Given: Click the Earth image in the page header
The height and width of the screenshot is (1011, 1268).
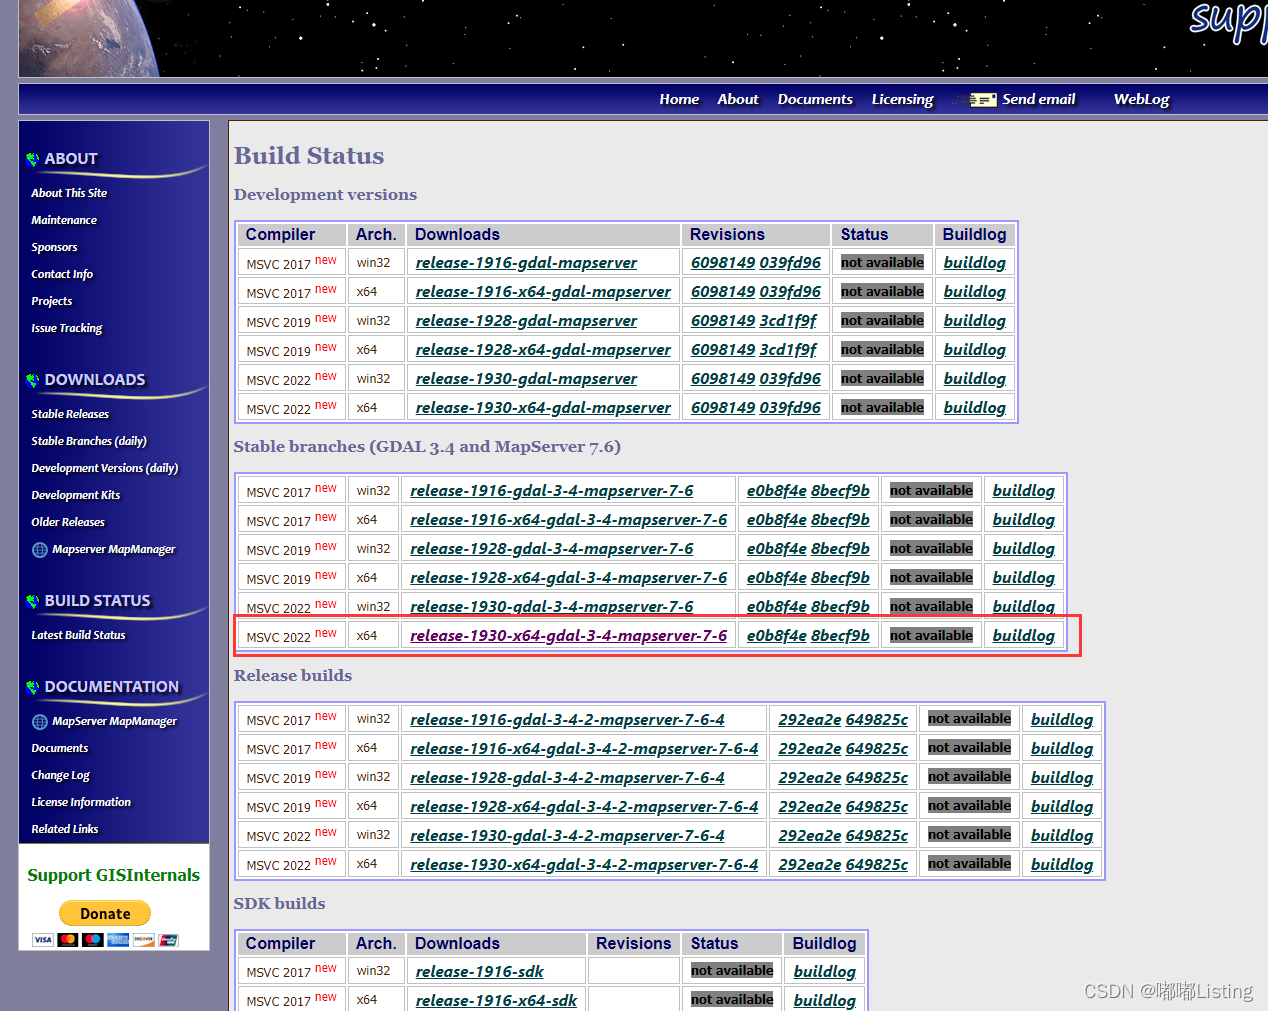Looking at the screenshot, I should click(80, 38).
